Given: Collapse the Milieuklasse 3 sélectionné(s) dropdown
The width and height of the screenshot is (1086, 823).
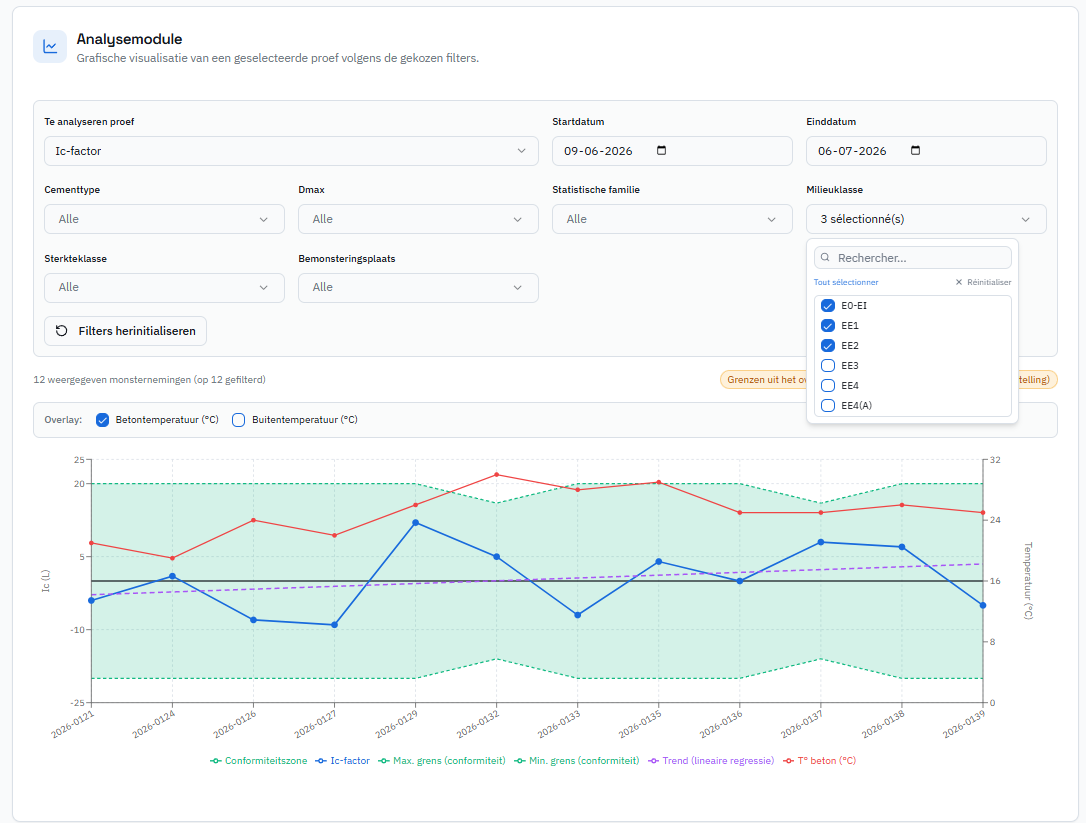Looking at the screenshot, I should point(926,219).
